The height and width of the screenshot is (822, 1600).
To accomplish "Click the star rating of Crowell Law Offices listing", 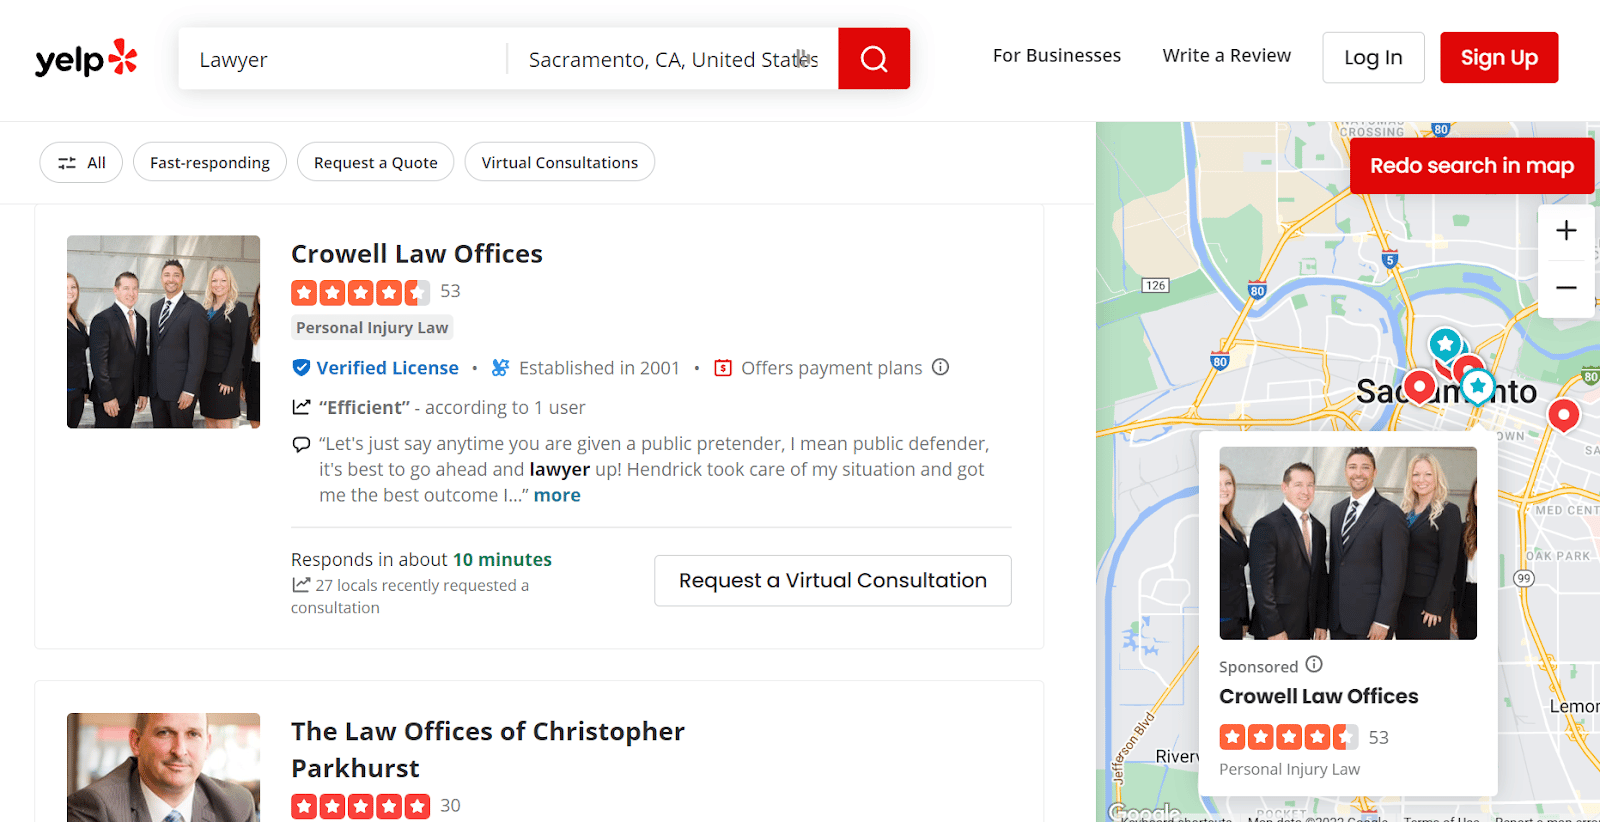I will pyautogui.click(x=361, y=292).
